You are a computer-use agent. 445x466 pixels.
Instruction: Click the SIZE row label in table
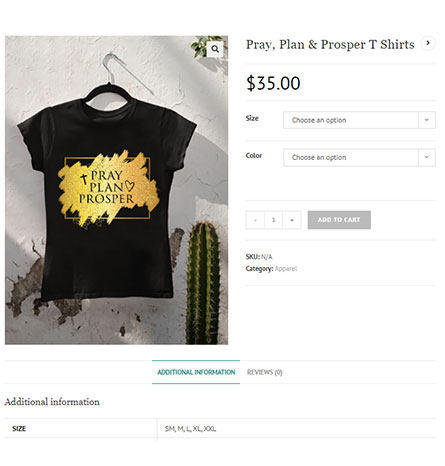[x=19, y=429]
